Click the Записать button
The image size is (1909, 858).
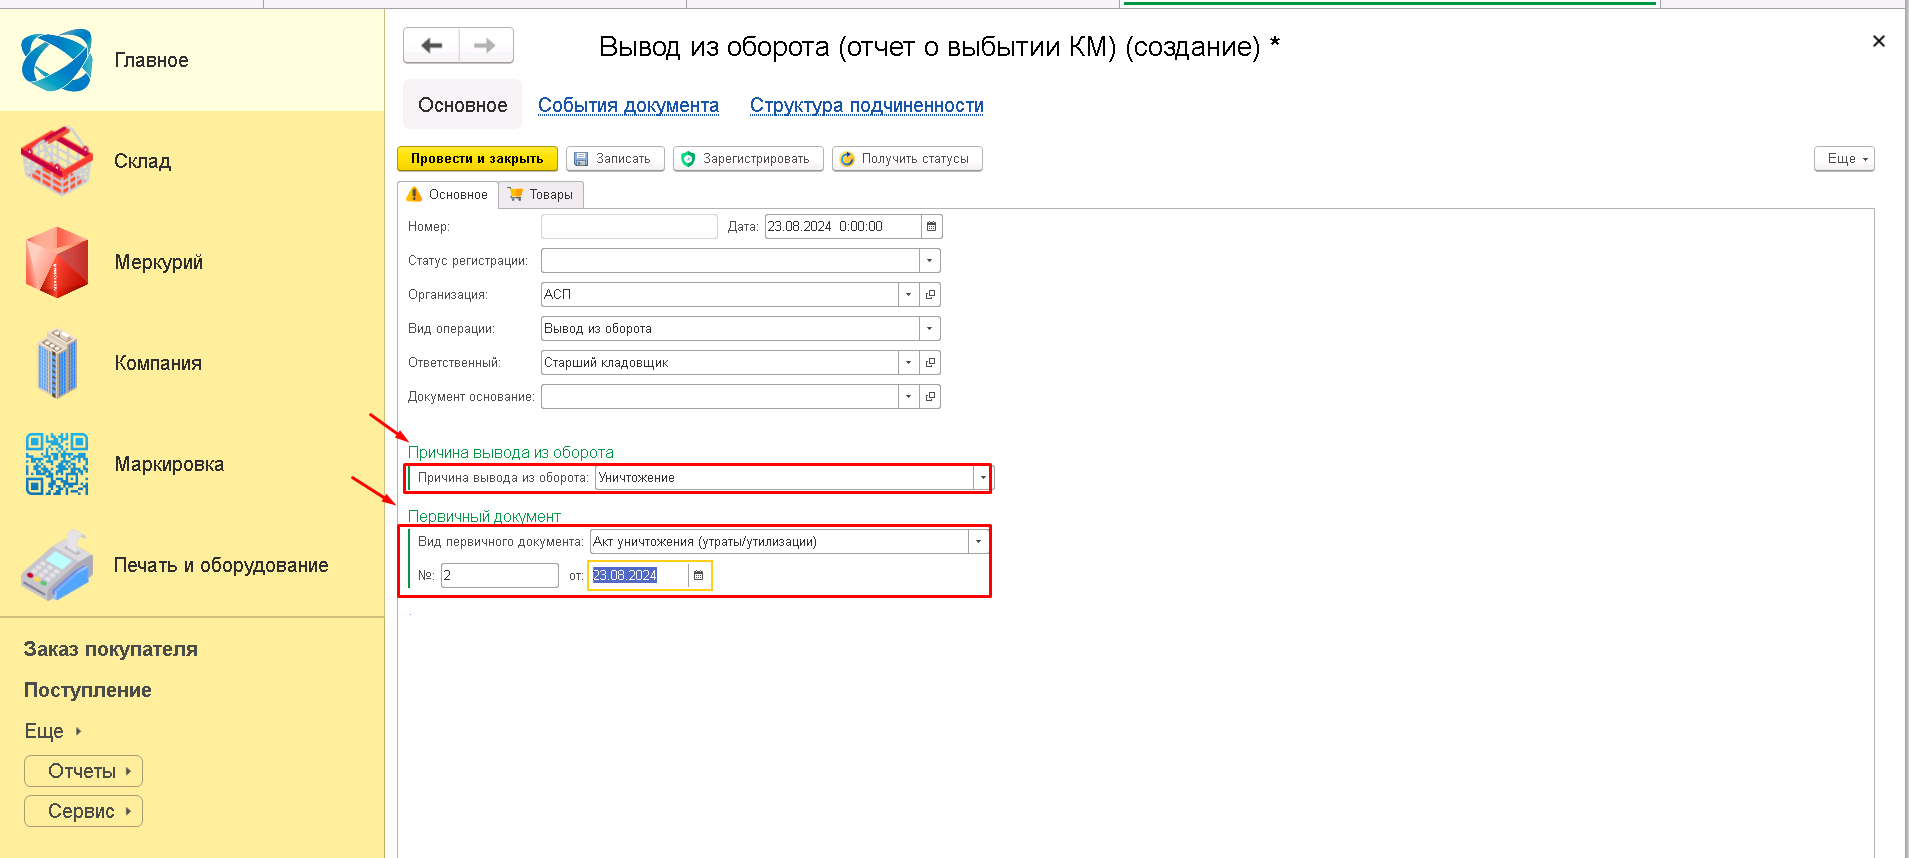pyautogui.click(x=615, y=159)
